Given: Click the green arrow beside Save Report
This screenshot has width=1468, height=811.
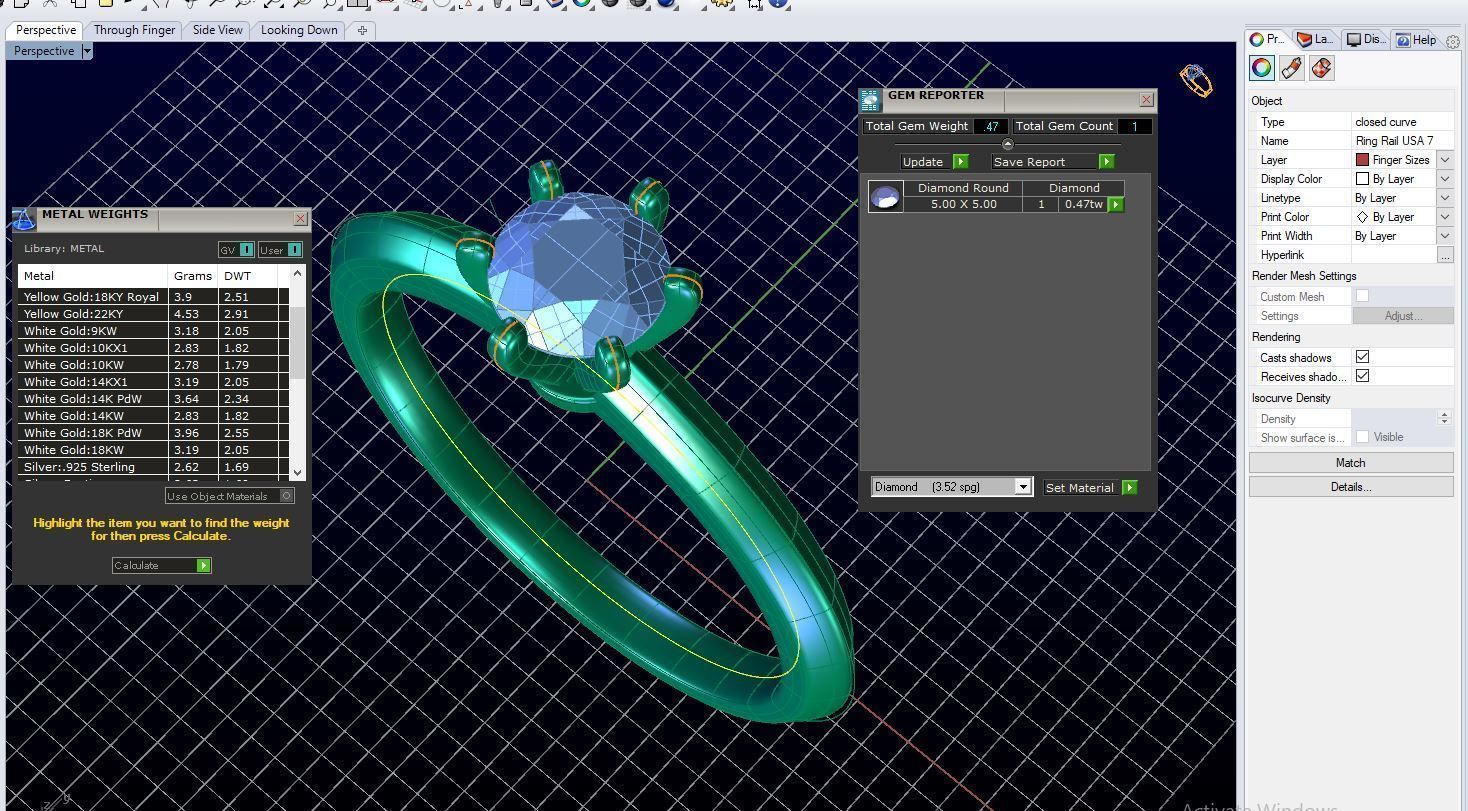Looking at the screenshot, I should click(x=1106, y=161).
